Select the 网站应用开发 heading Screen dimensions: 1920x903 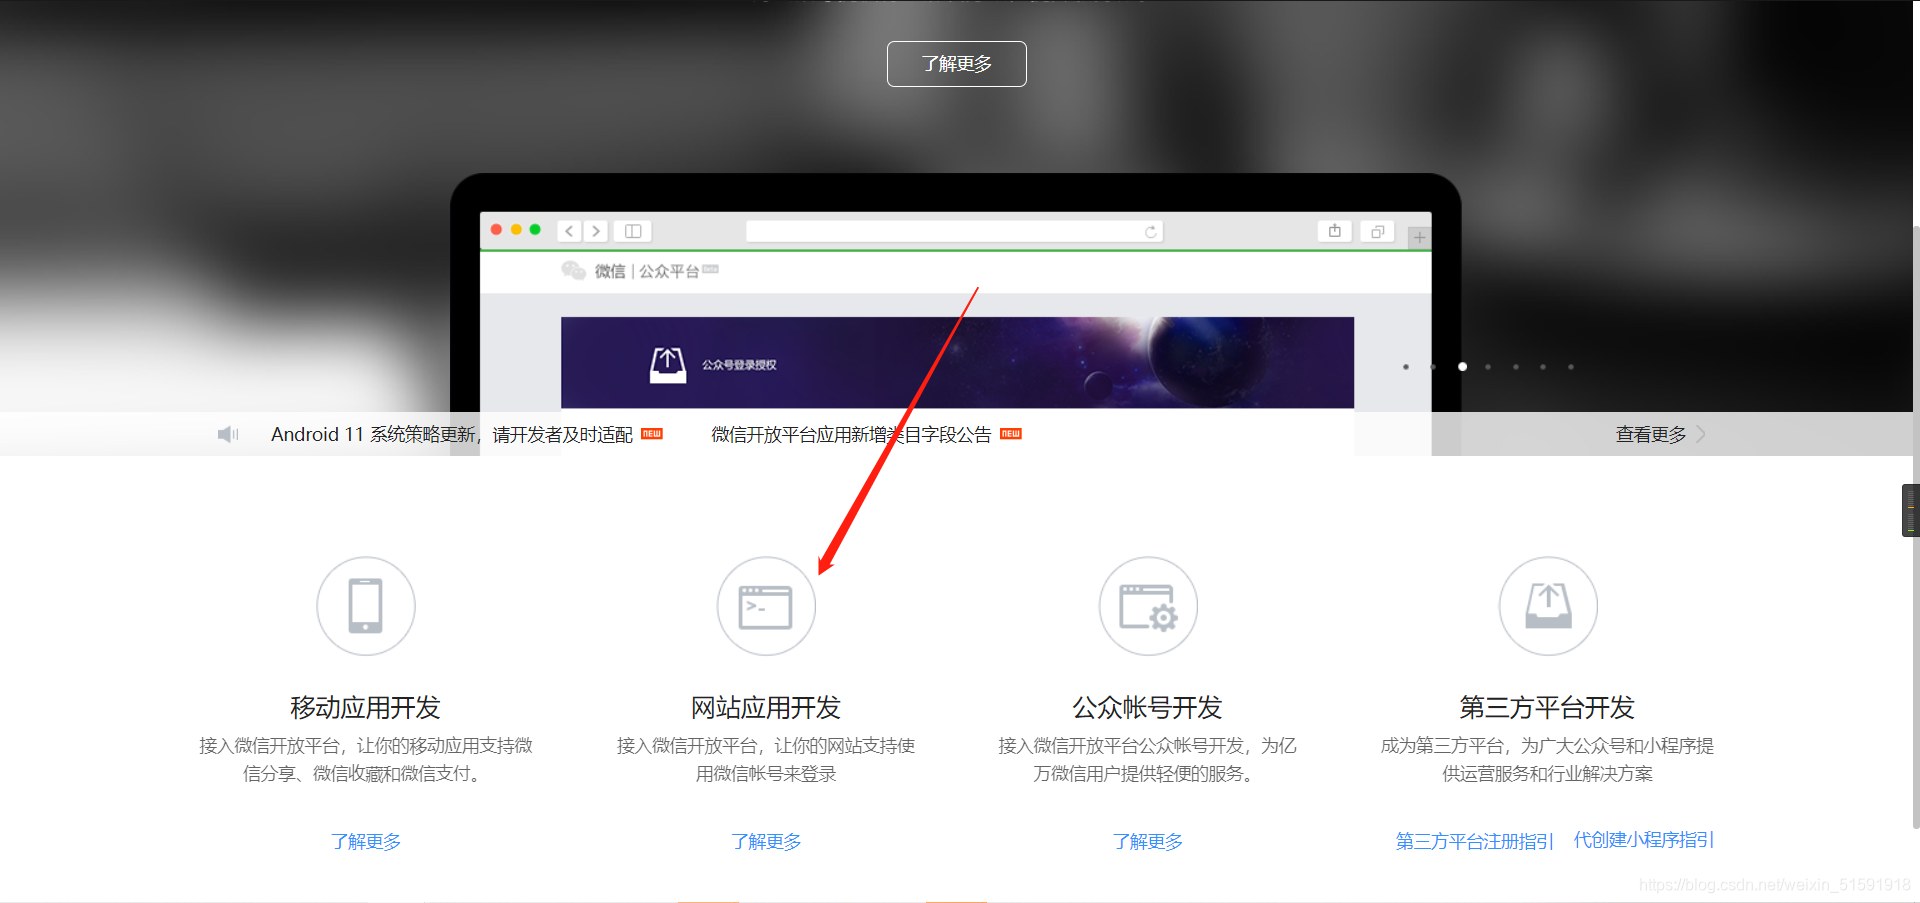click(766, 708)
